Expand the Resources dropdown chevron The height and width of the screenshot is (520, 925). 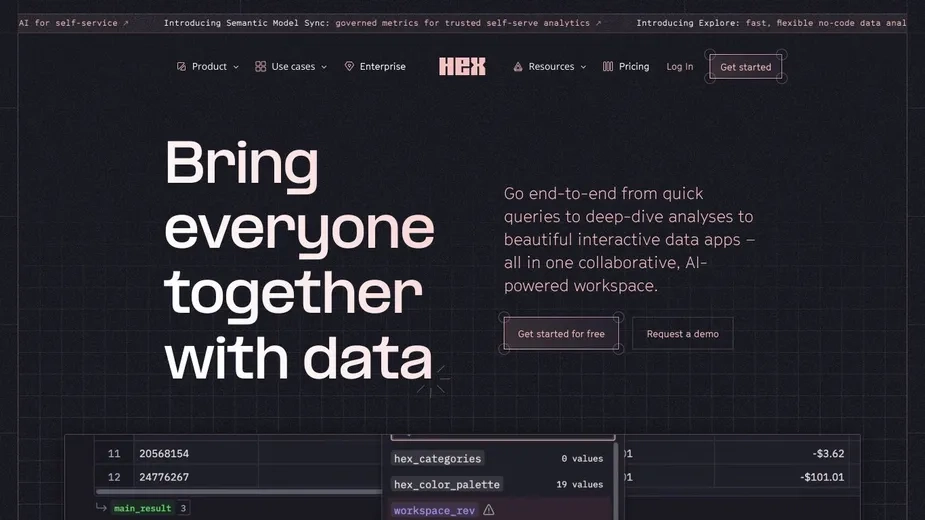tap(583, 67)
